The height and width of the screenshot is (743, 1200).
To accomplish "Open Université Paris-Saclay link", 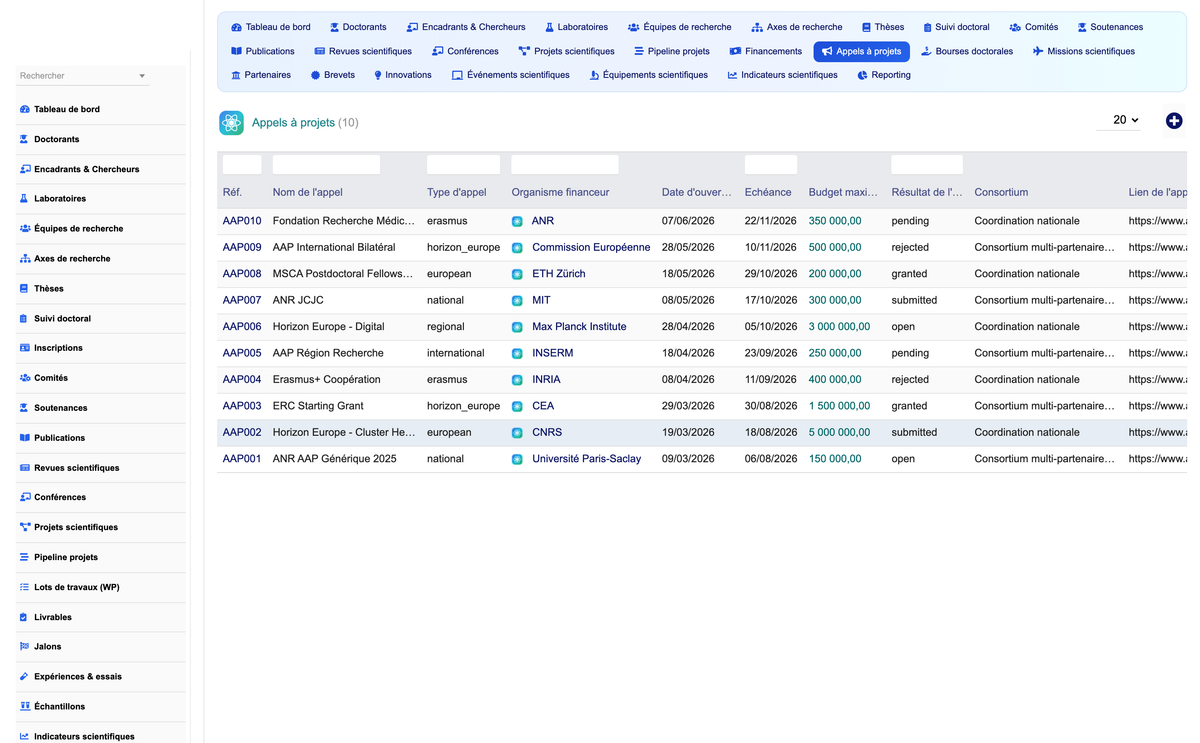I will pyautogui.click(x=586, y=459).
